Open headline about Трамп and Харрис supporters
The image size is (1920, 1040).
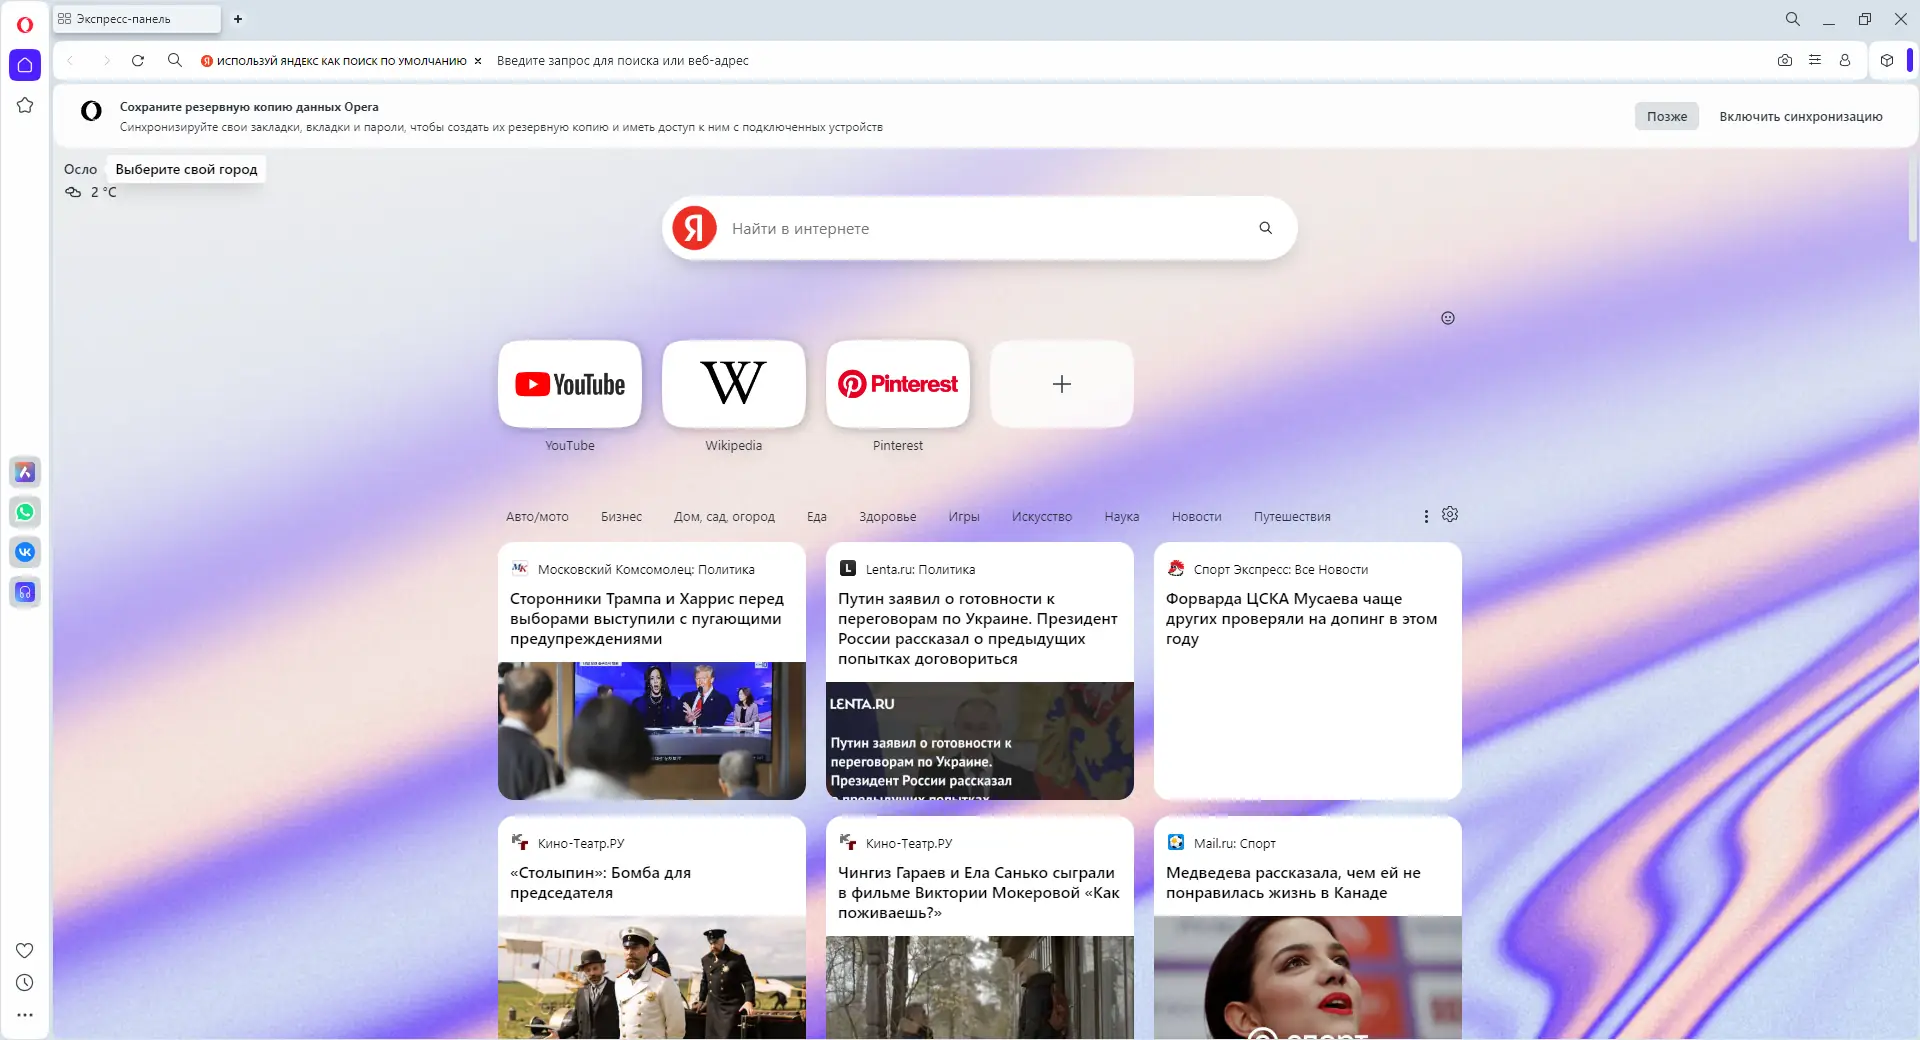tap(647, 619)
